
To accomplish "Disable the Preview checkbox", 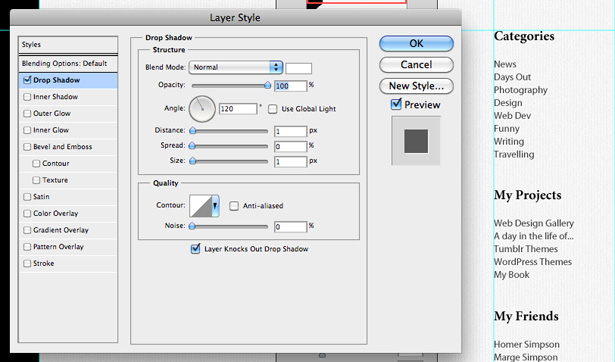I will [396, 104].
